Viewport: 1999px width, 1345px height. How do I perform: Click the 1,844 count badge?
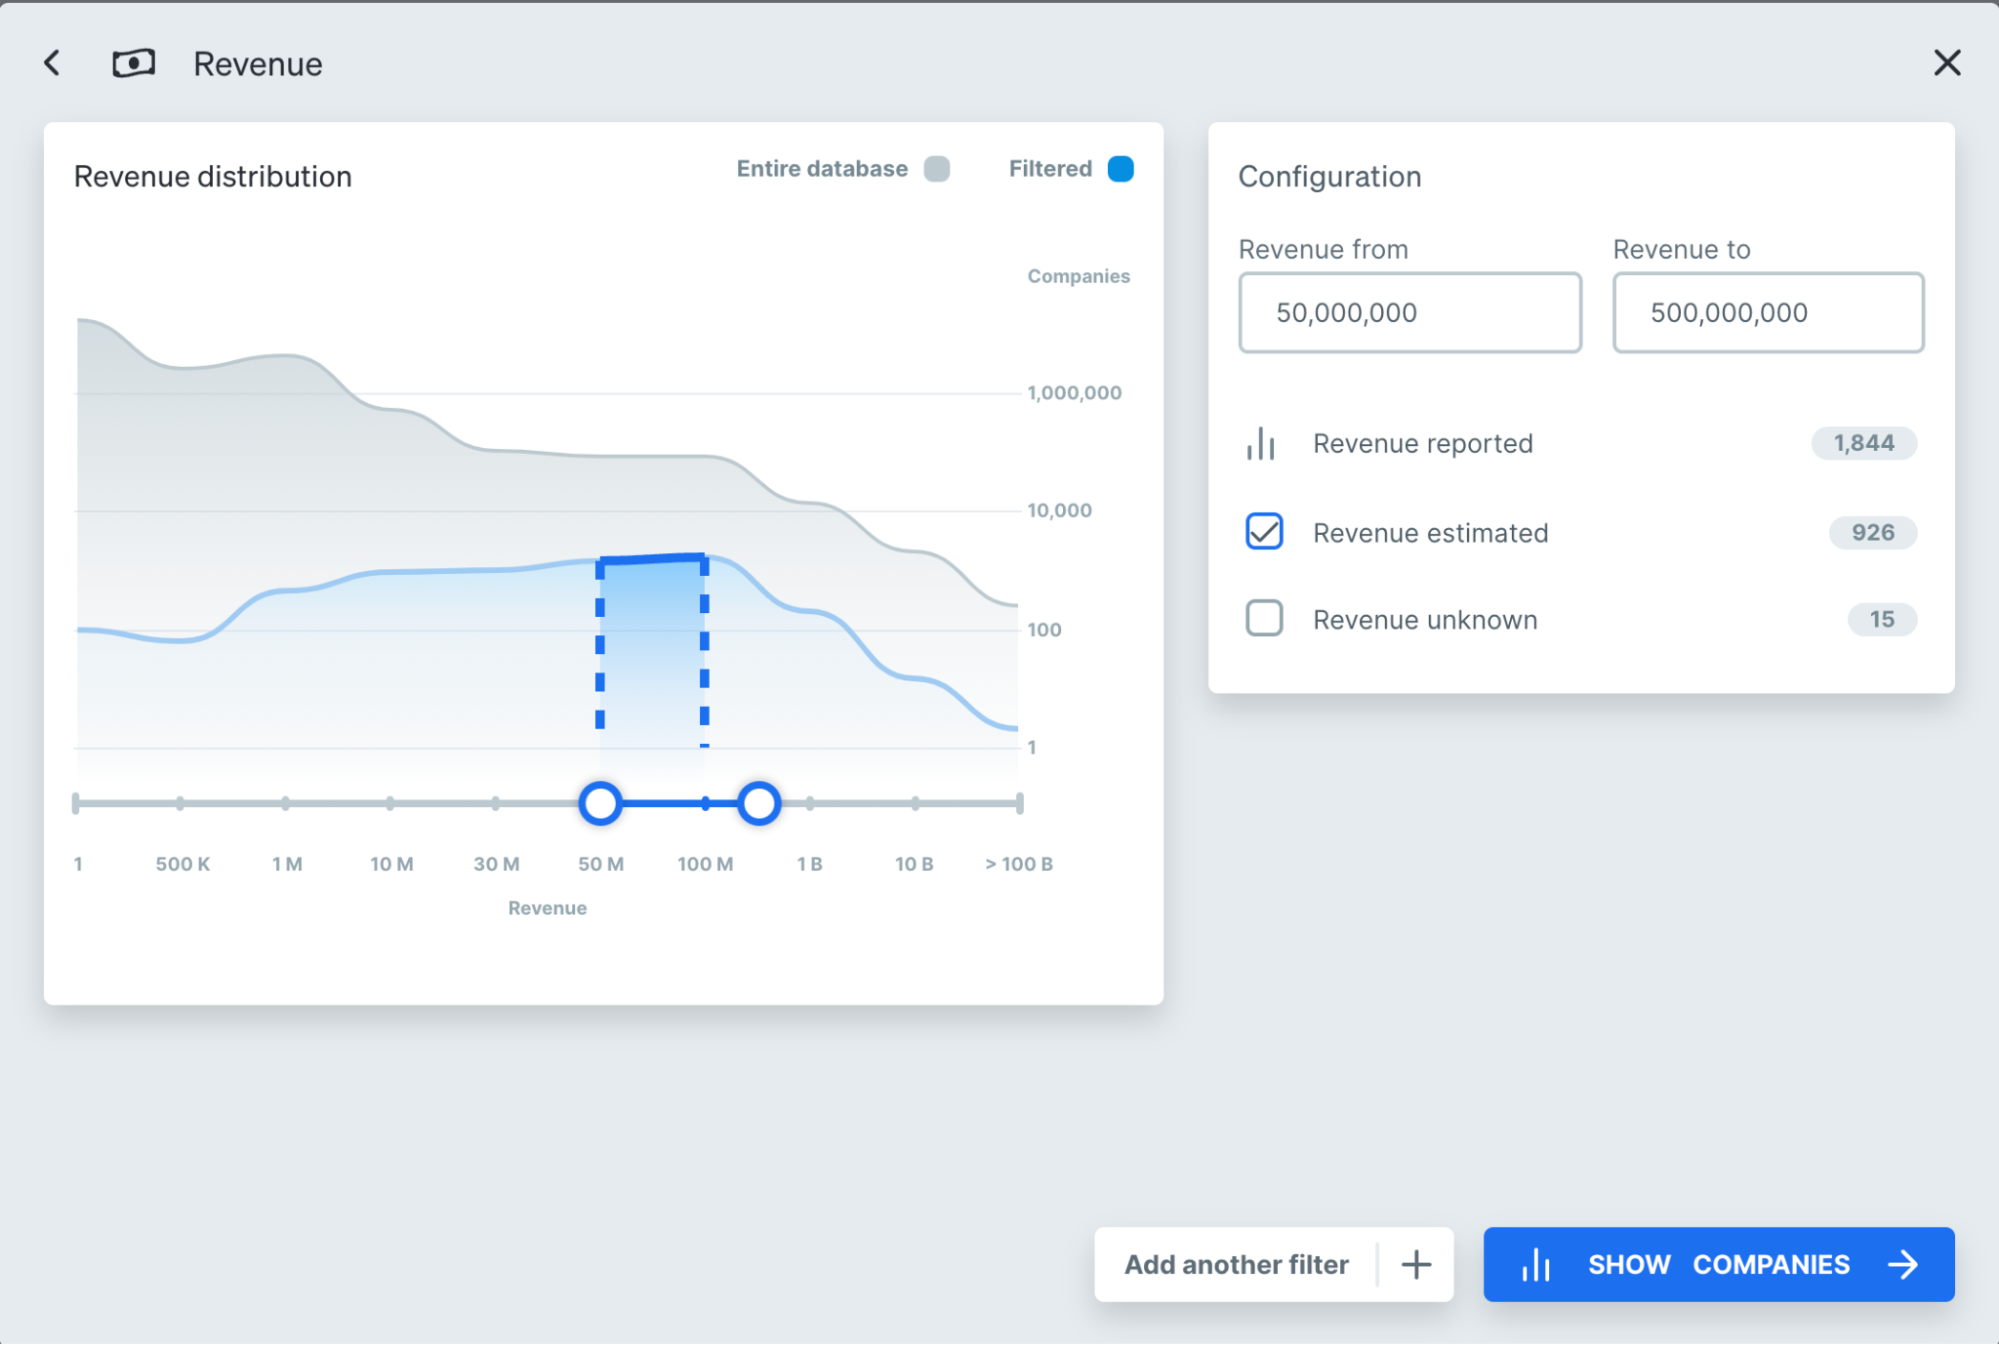click(1863, 443)
